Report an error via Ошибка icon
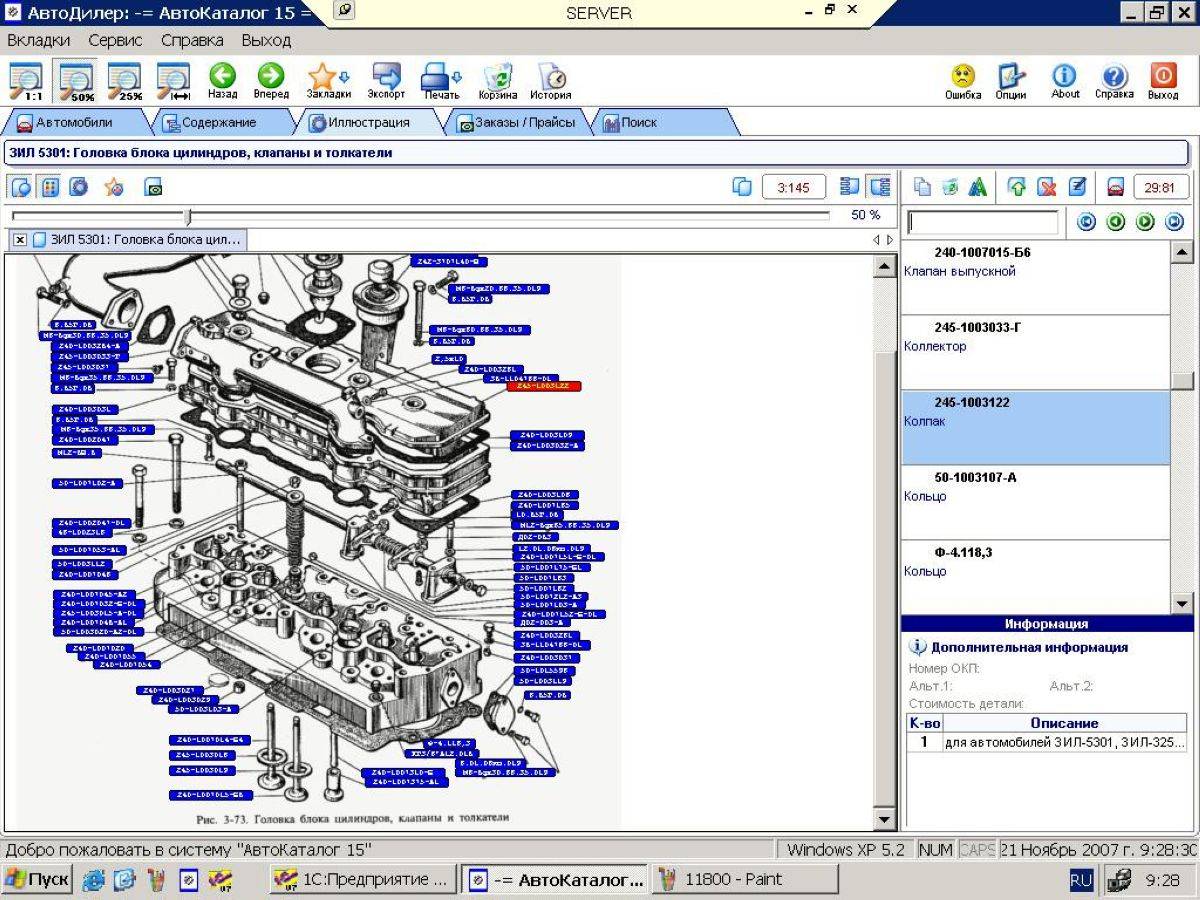1200x900 pixels. tap(962, 81)
